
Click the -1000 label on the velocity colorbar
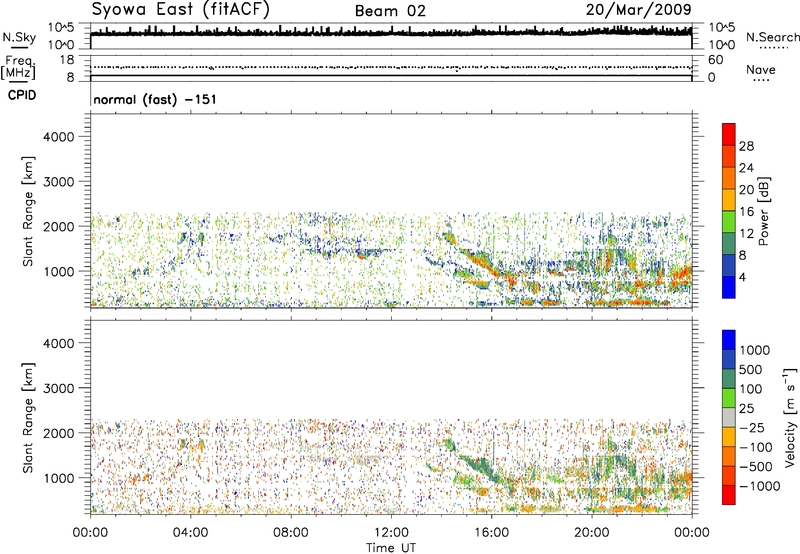(x=759, y=486)
